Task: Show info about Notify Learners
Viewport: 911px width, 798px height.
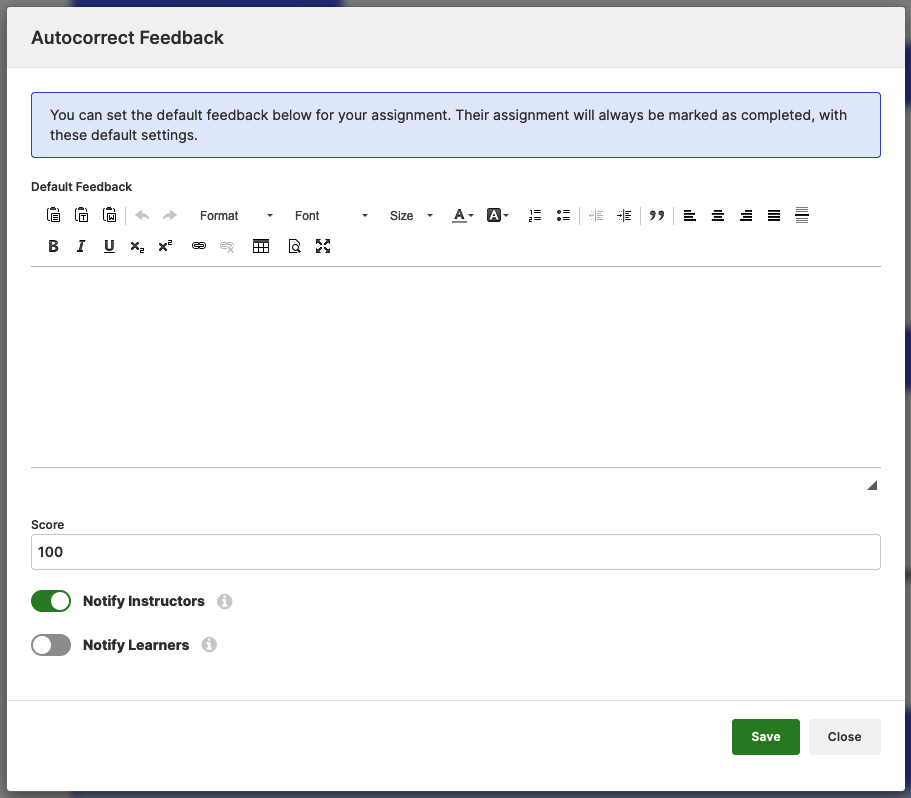Action: (209, 645)
